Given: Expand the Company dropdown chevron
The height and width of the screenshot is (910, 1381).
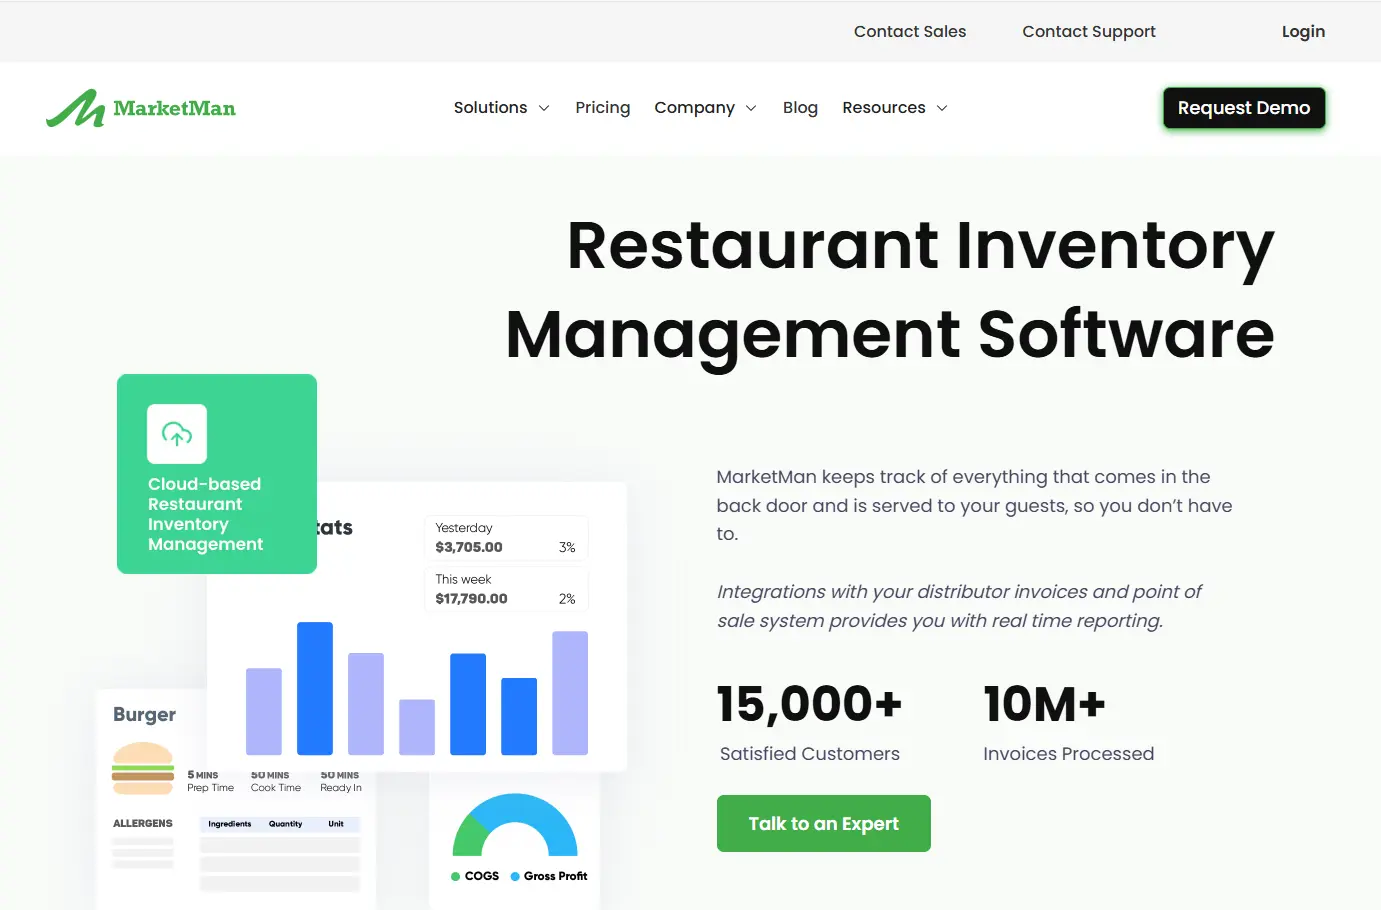Looking at the screenshot, I should point(751,108).
